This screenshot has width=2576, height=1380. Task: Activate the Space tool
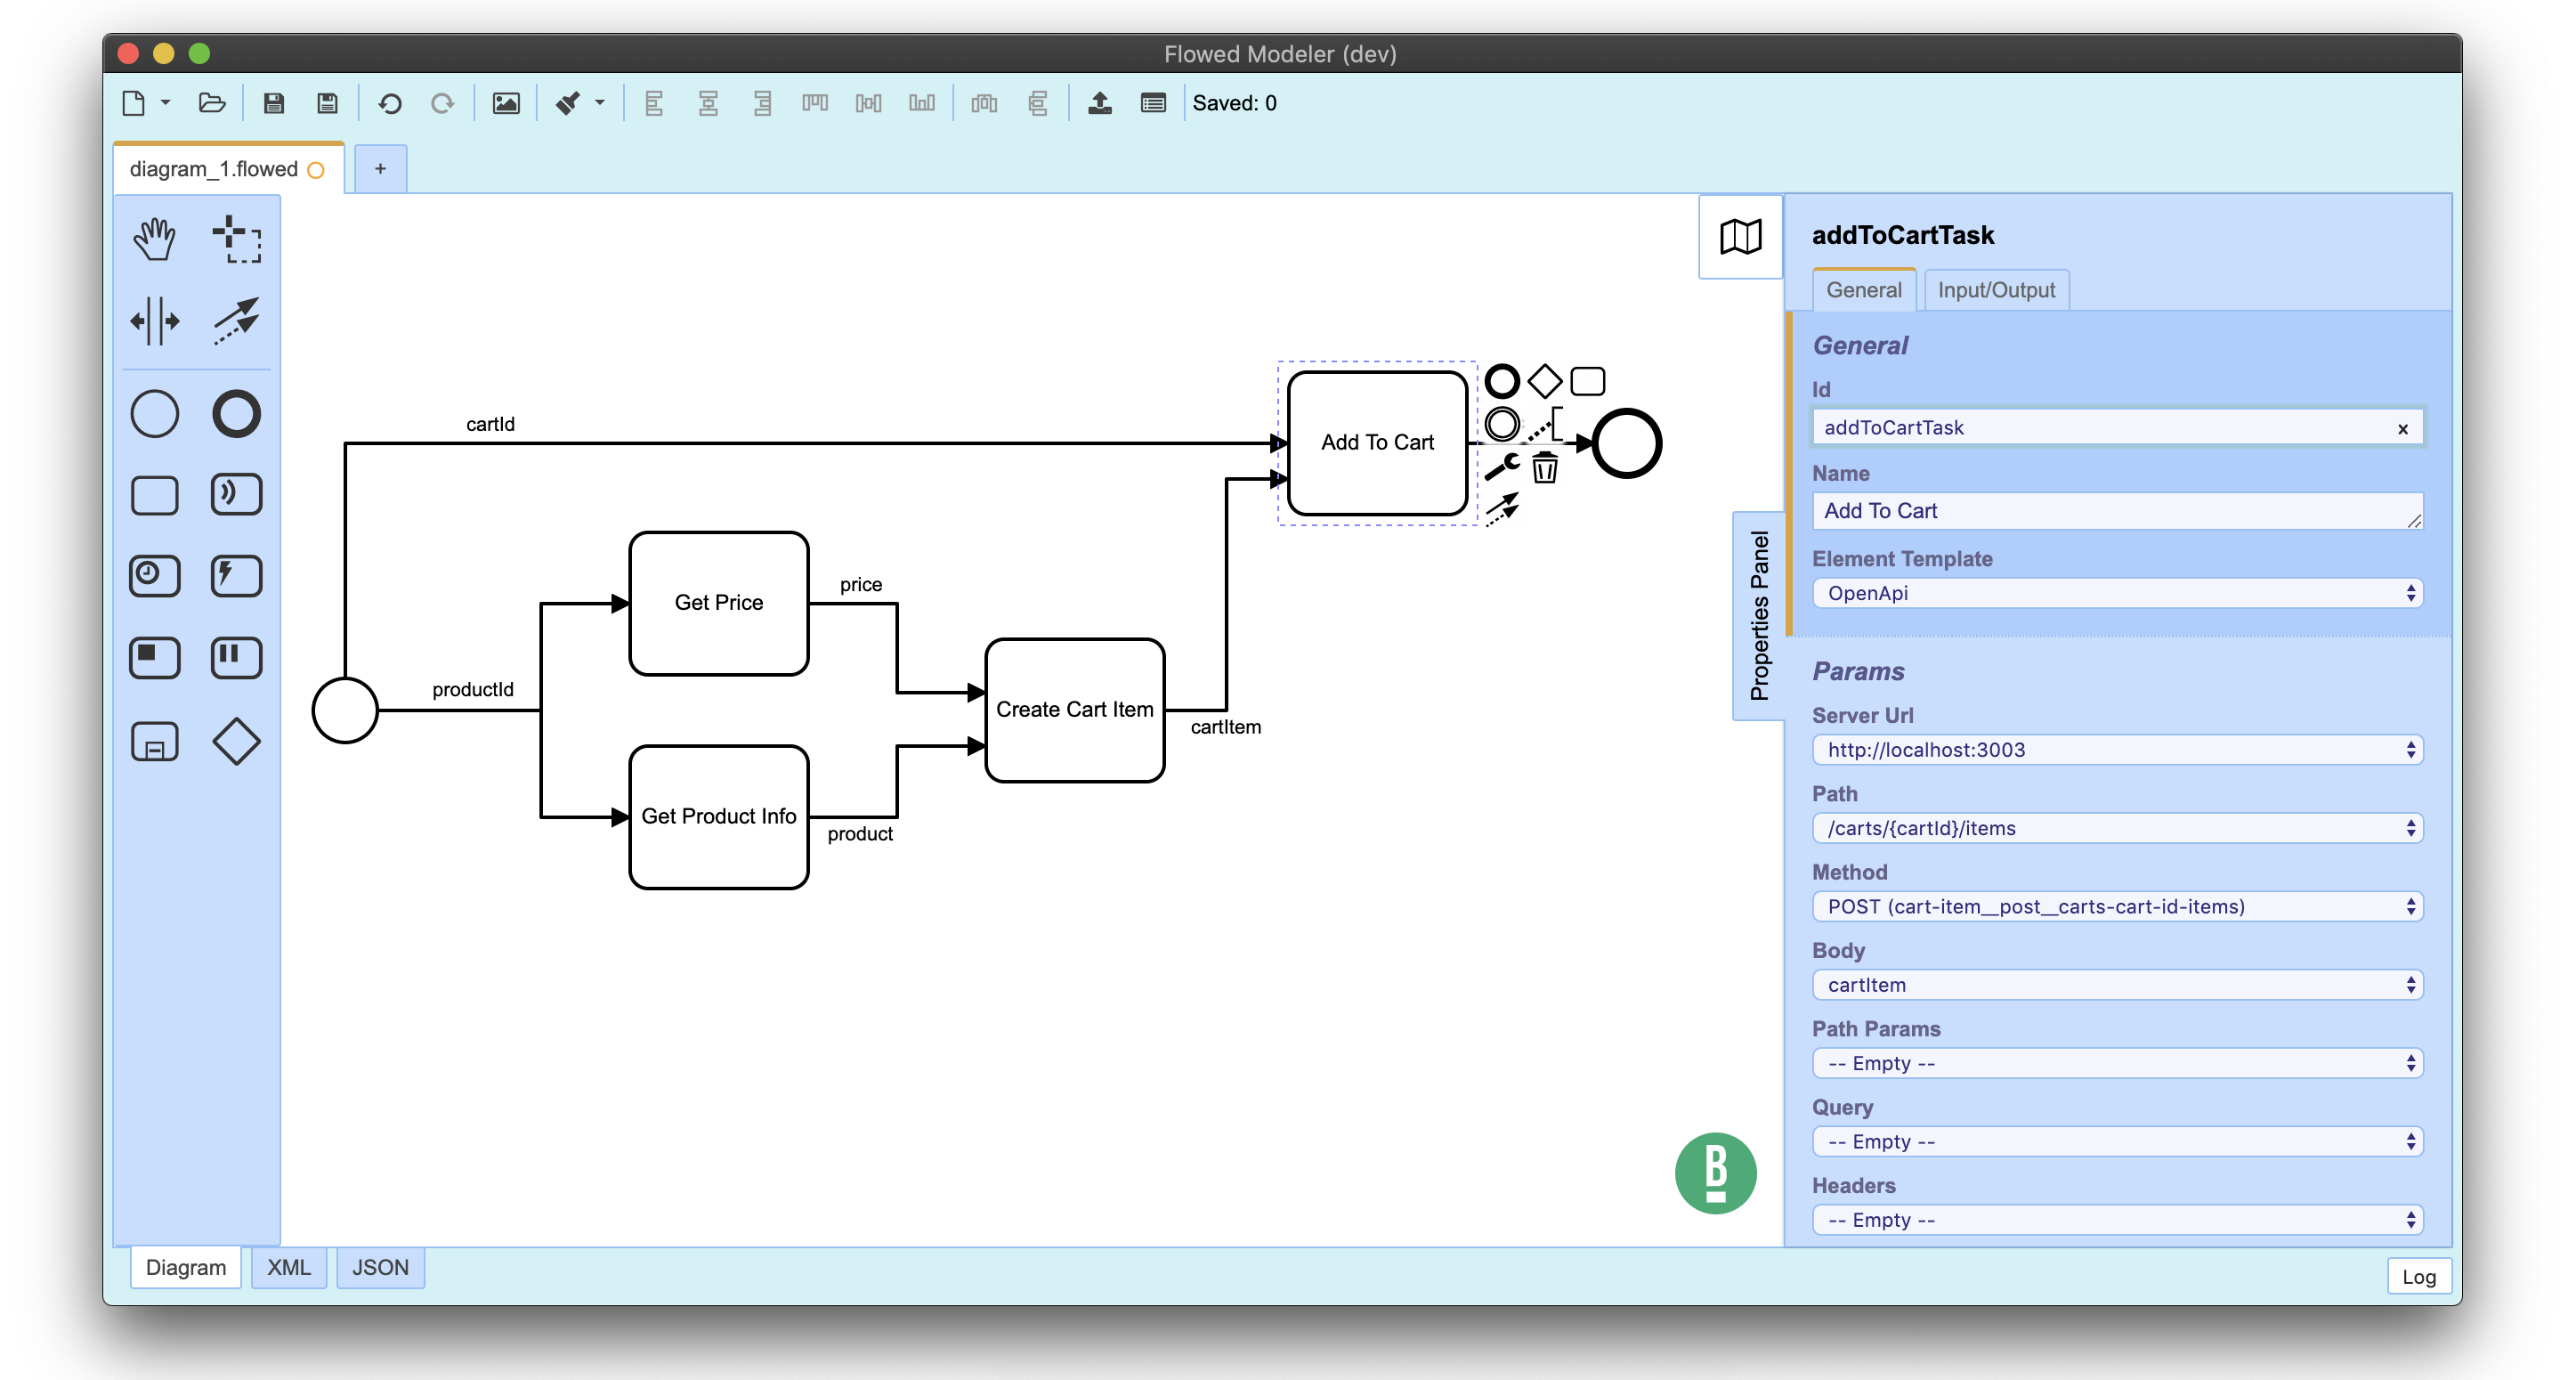tap(155, 321)
